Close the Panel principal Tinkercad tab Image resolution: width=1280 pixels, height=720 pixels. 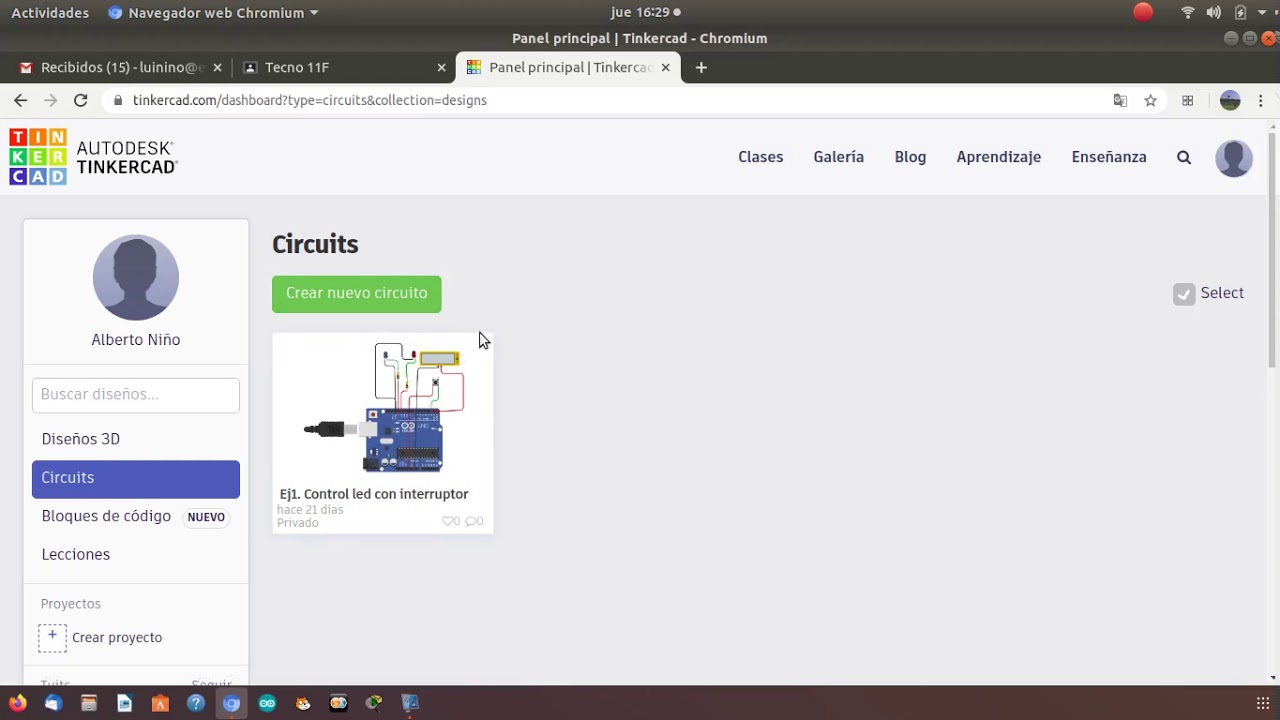tap(666, 67)
